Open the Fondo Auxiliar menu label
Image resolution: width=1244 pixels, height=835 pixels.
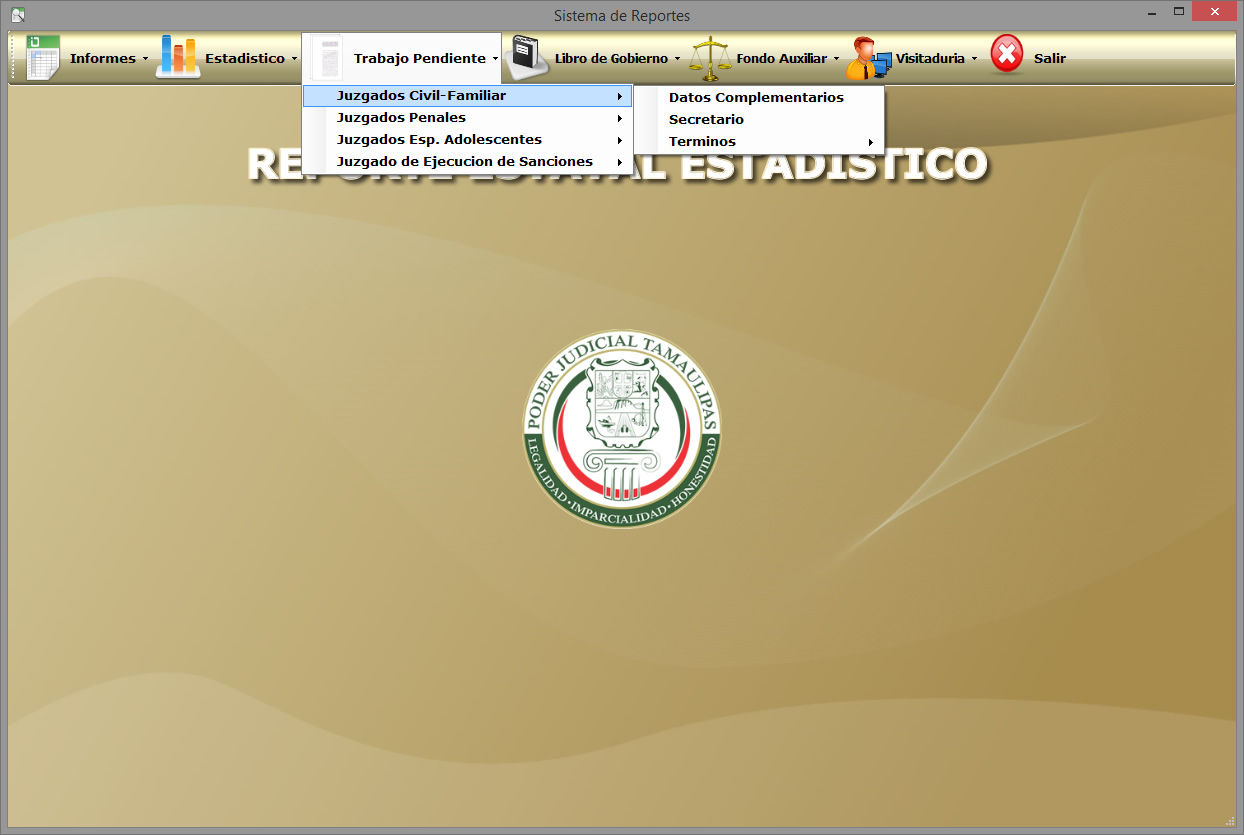[x=782, y=58]
